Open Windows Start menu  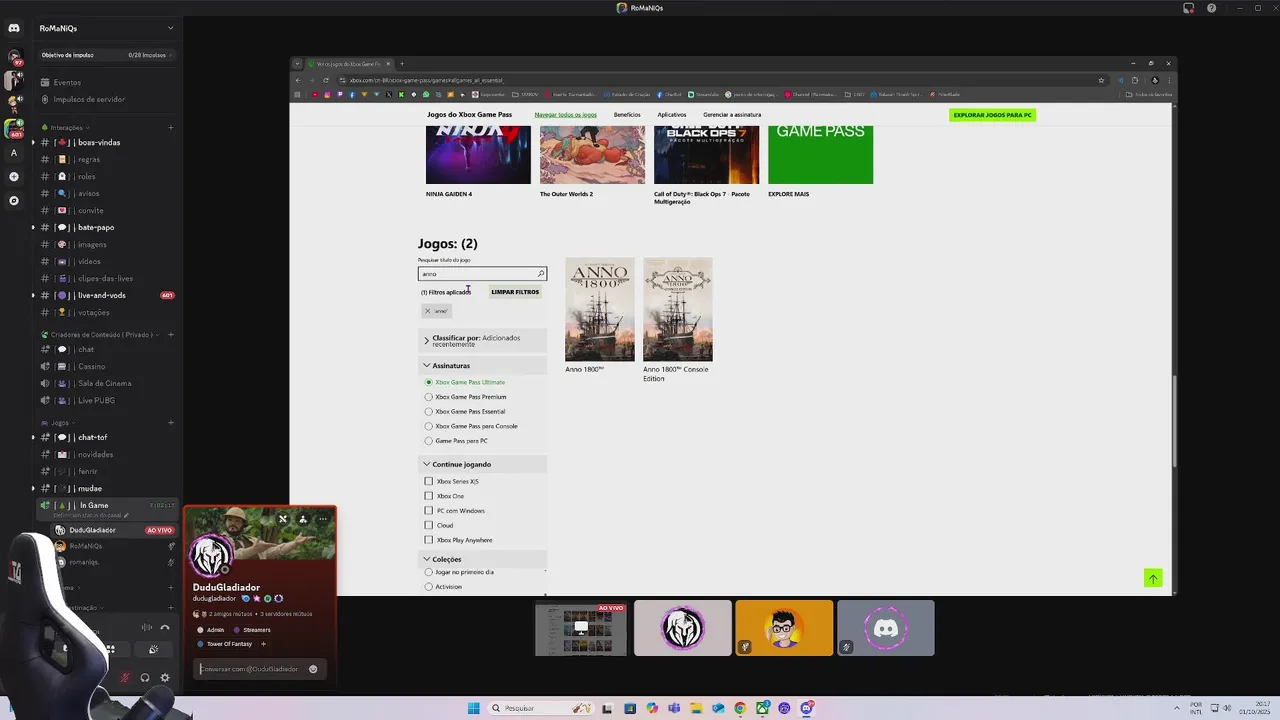point(473,708)
